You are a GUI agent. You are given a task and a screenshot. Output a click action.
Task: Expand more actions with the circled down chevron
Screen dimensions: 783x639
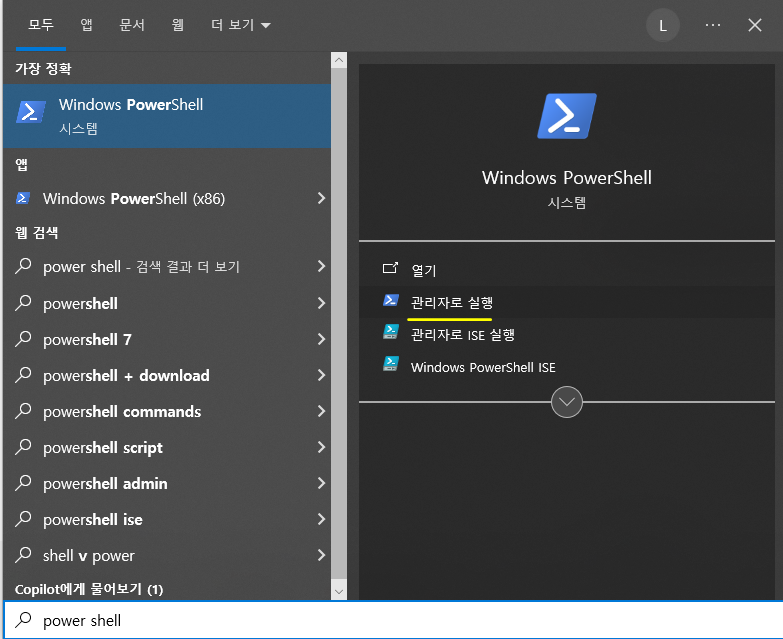pyautogui.click(x=567, y=402)
